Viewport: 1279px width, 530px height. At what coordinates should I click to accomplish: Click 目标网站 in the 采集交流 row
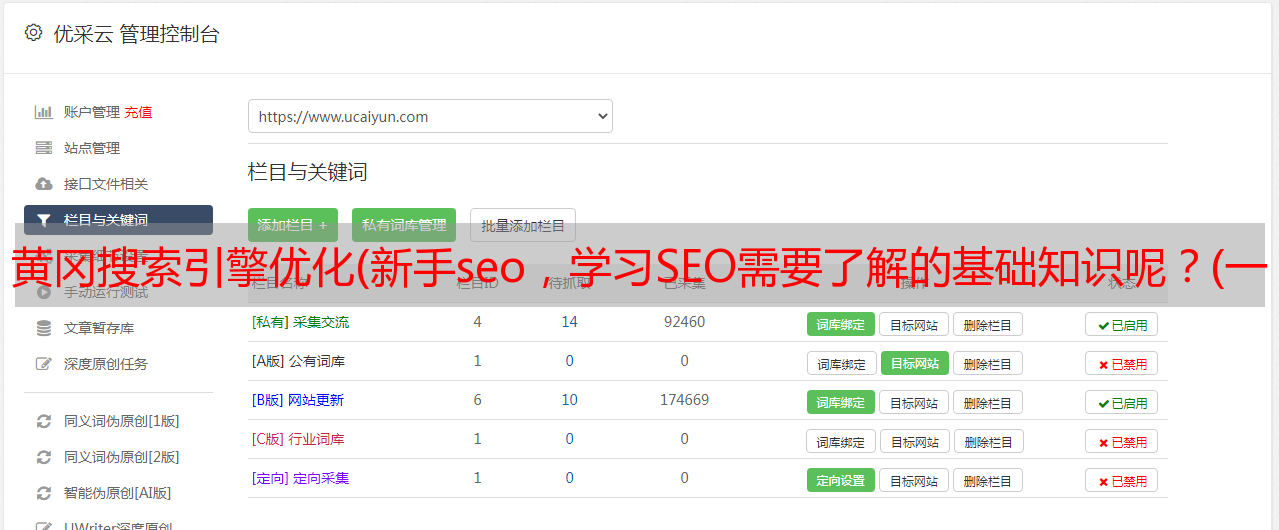[914, 324]
